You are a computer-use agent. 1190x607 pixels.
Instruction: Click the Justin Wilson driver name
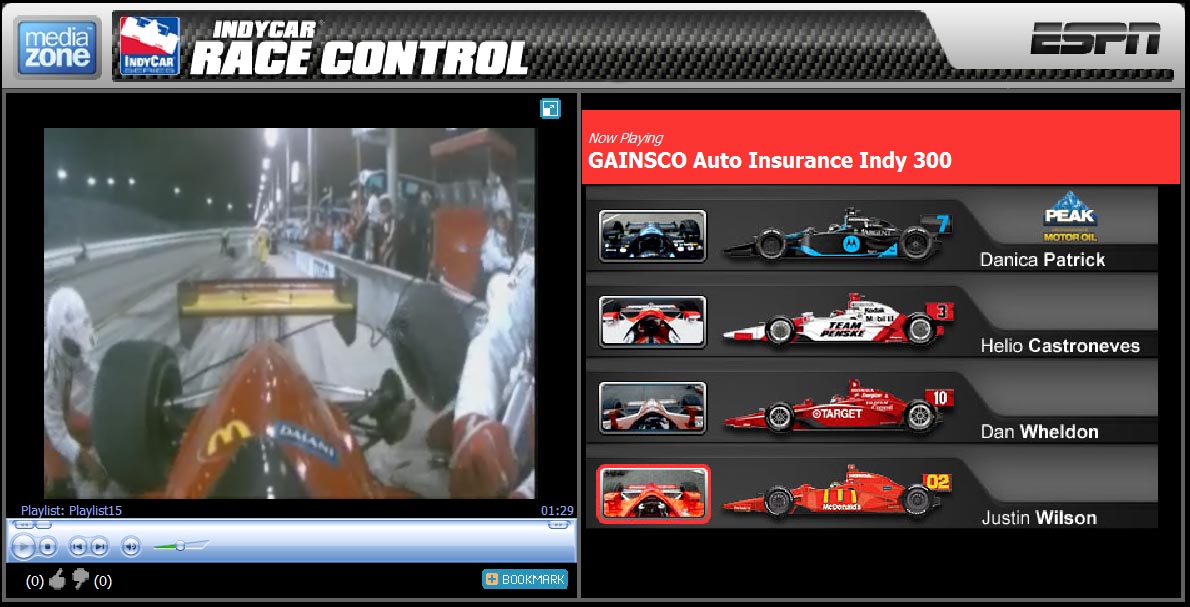pos(1039,518)
